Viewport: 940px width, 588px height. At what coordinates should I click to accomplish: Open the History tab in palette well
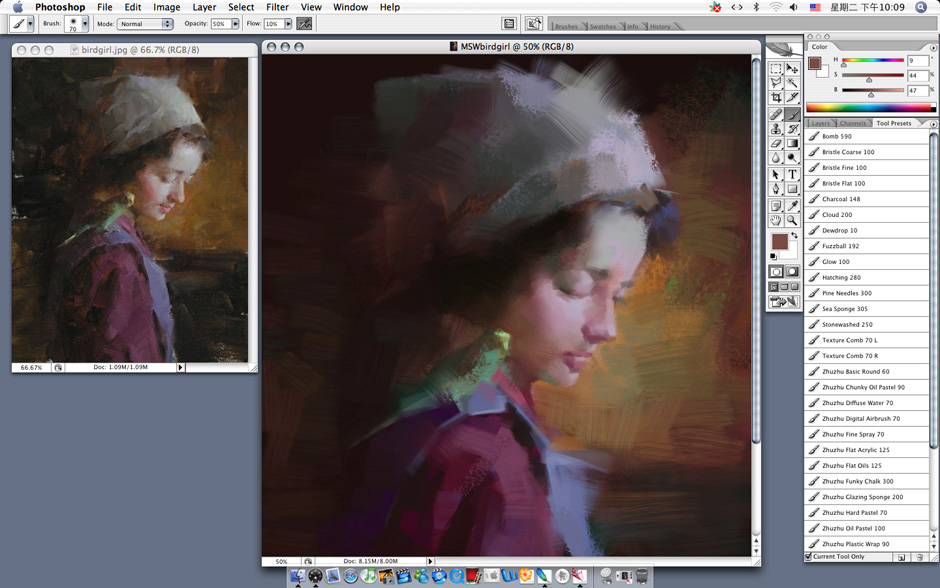660,26
